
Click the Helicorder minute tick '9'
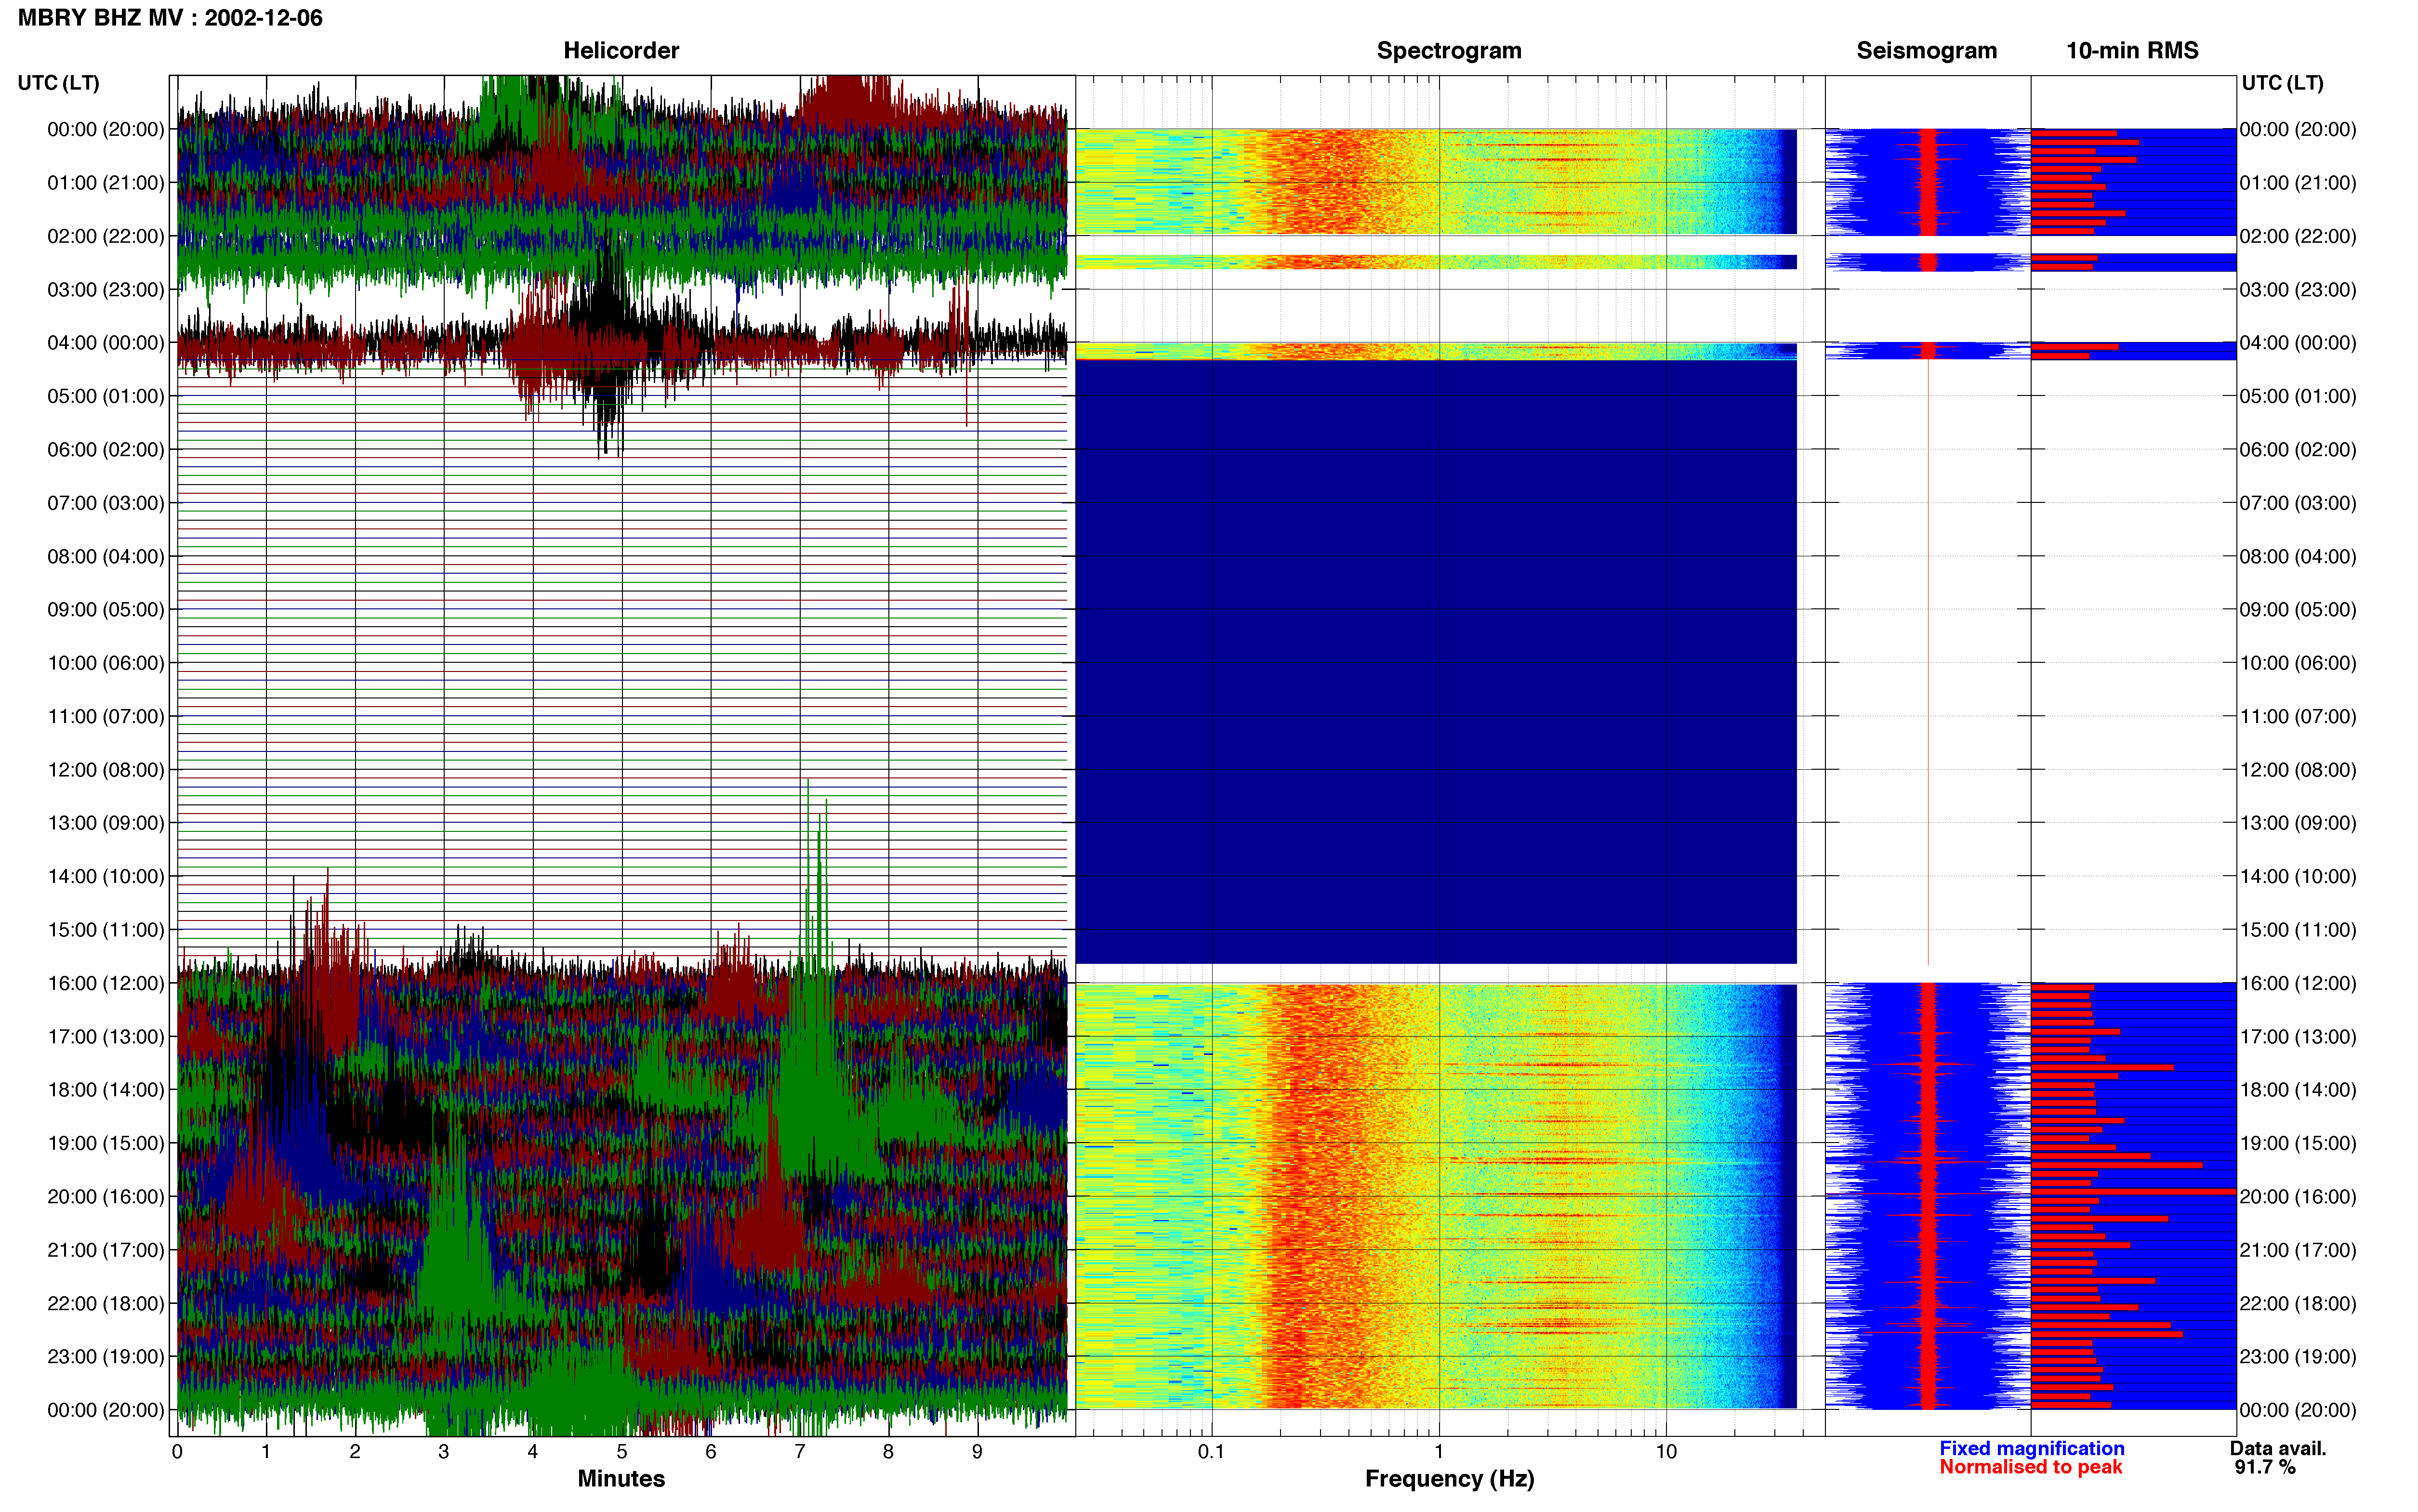pos(977,1452)
